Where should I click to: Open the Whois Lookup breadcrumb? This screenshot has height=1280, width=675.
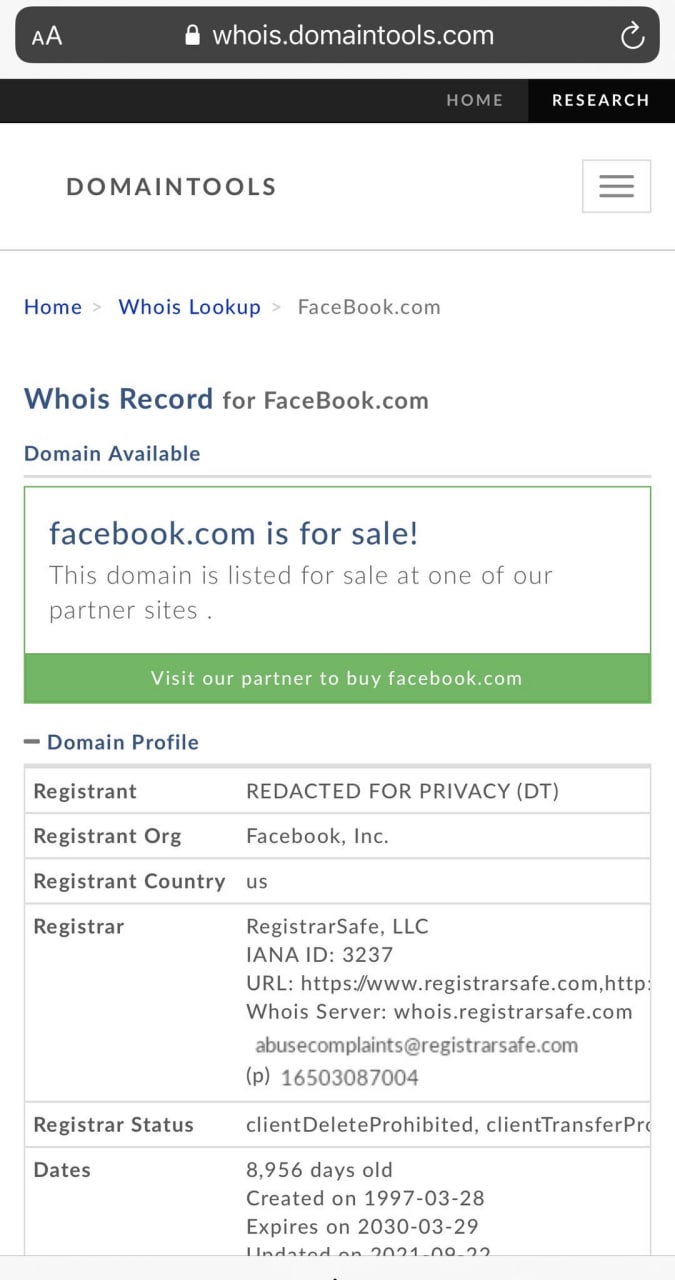pos(190,307)
